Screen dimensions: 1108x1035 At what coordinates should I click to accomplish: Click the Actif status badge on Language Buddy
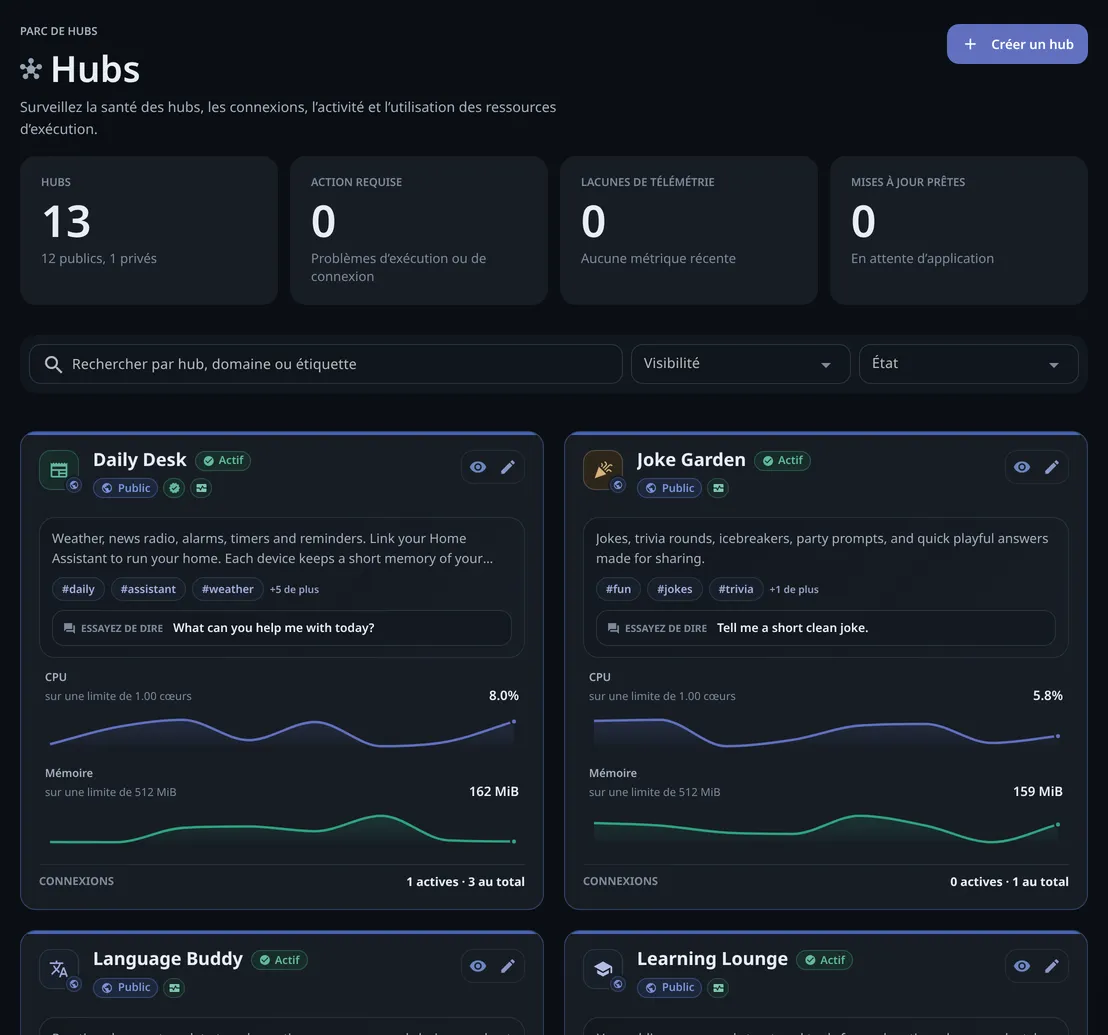point(279,960)
